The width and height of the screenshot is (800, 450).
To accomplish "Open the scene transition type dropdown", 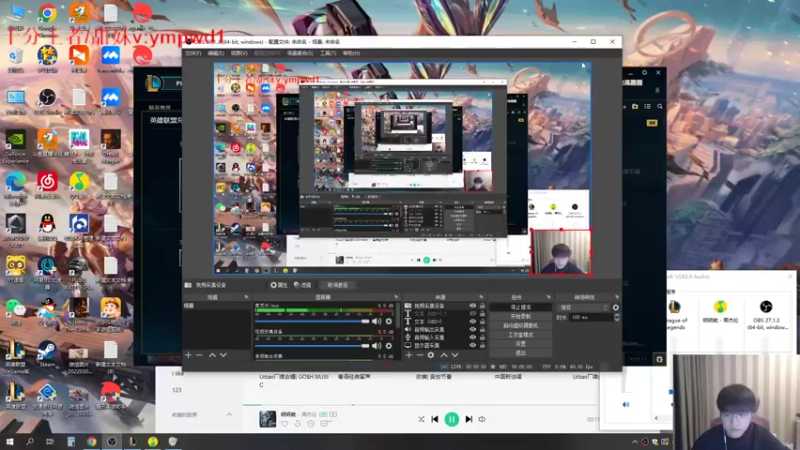I will [584, 308].
